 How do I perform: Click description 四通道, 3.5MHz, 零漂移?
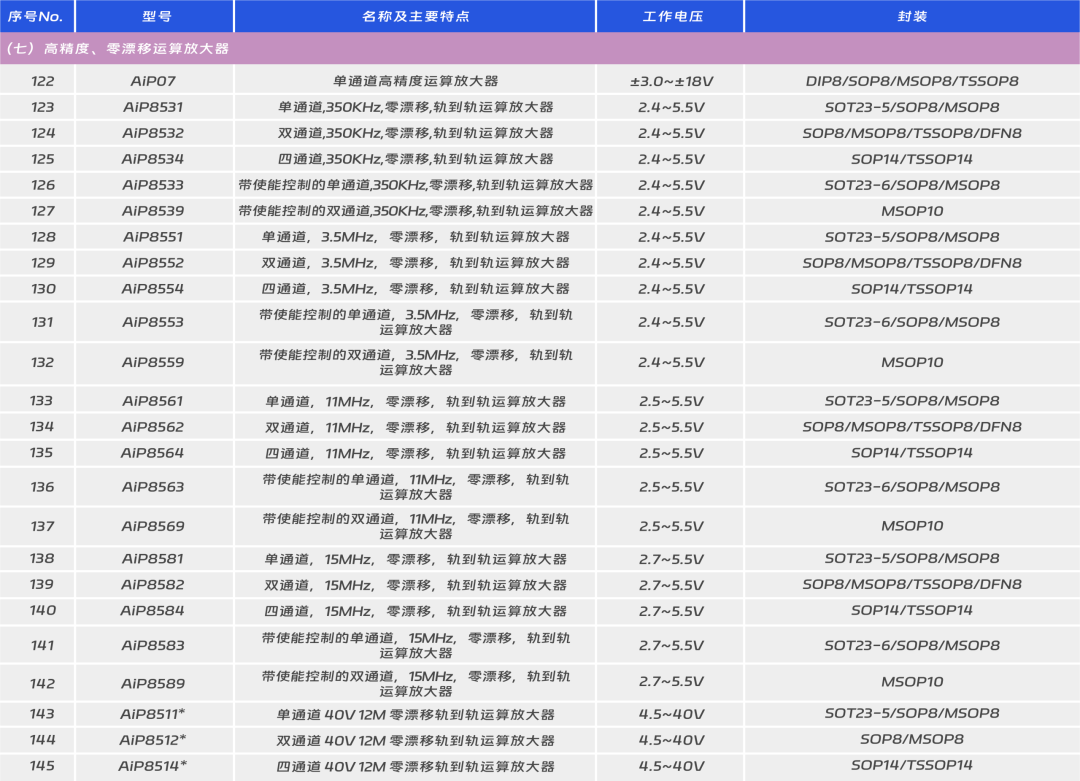click(415, 289)
